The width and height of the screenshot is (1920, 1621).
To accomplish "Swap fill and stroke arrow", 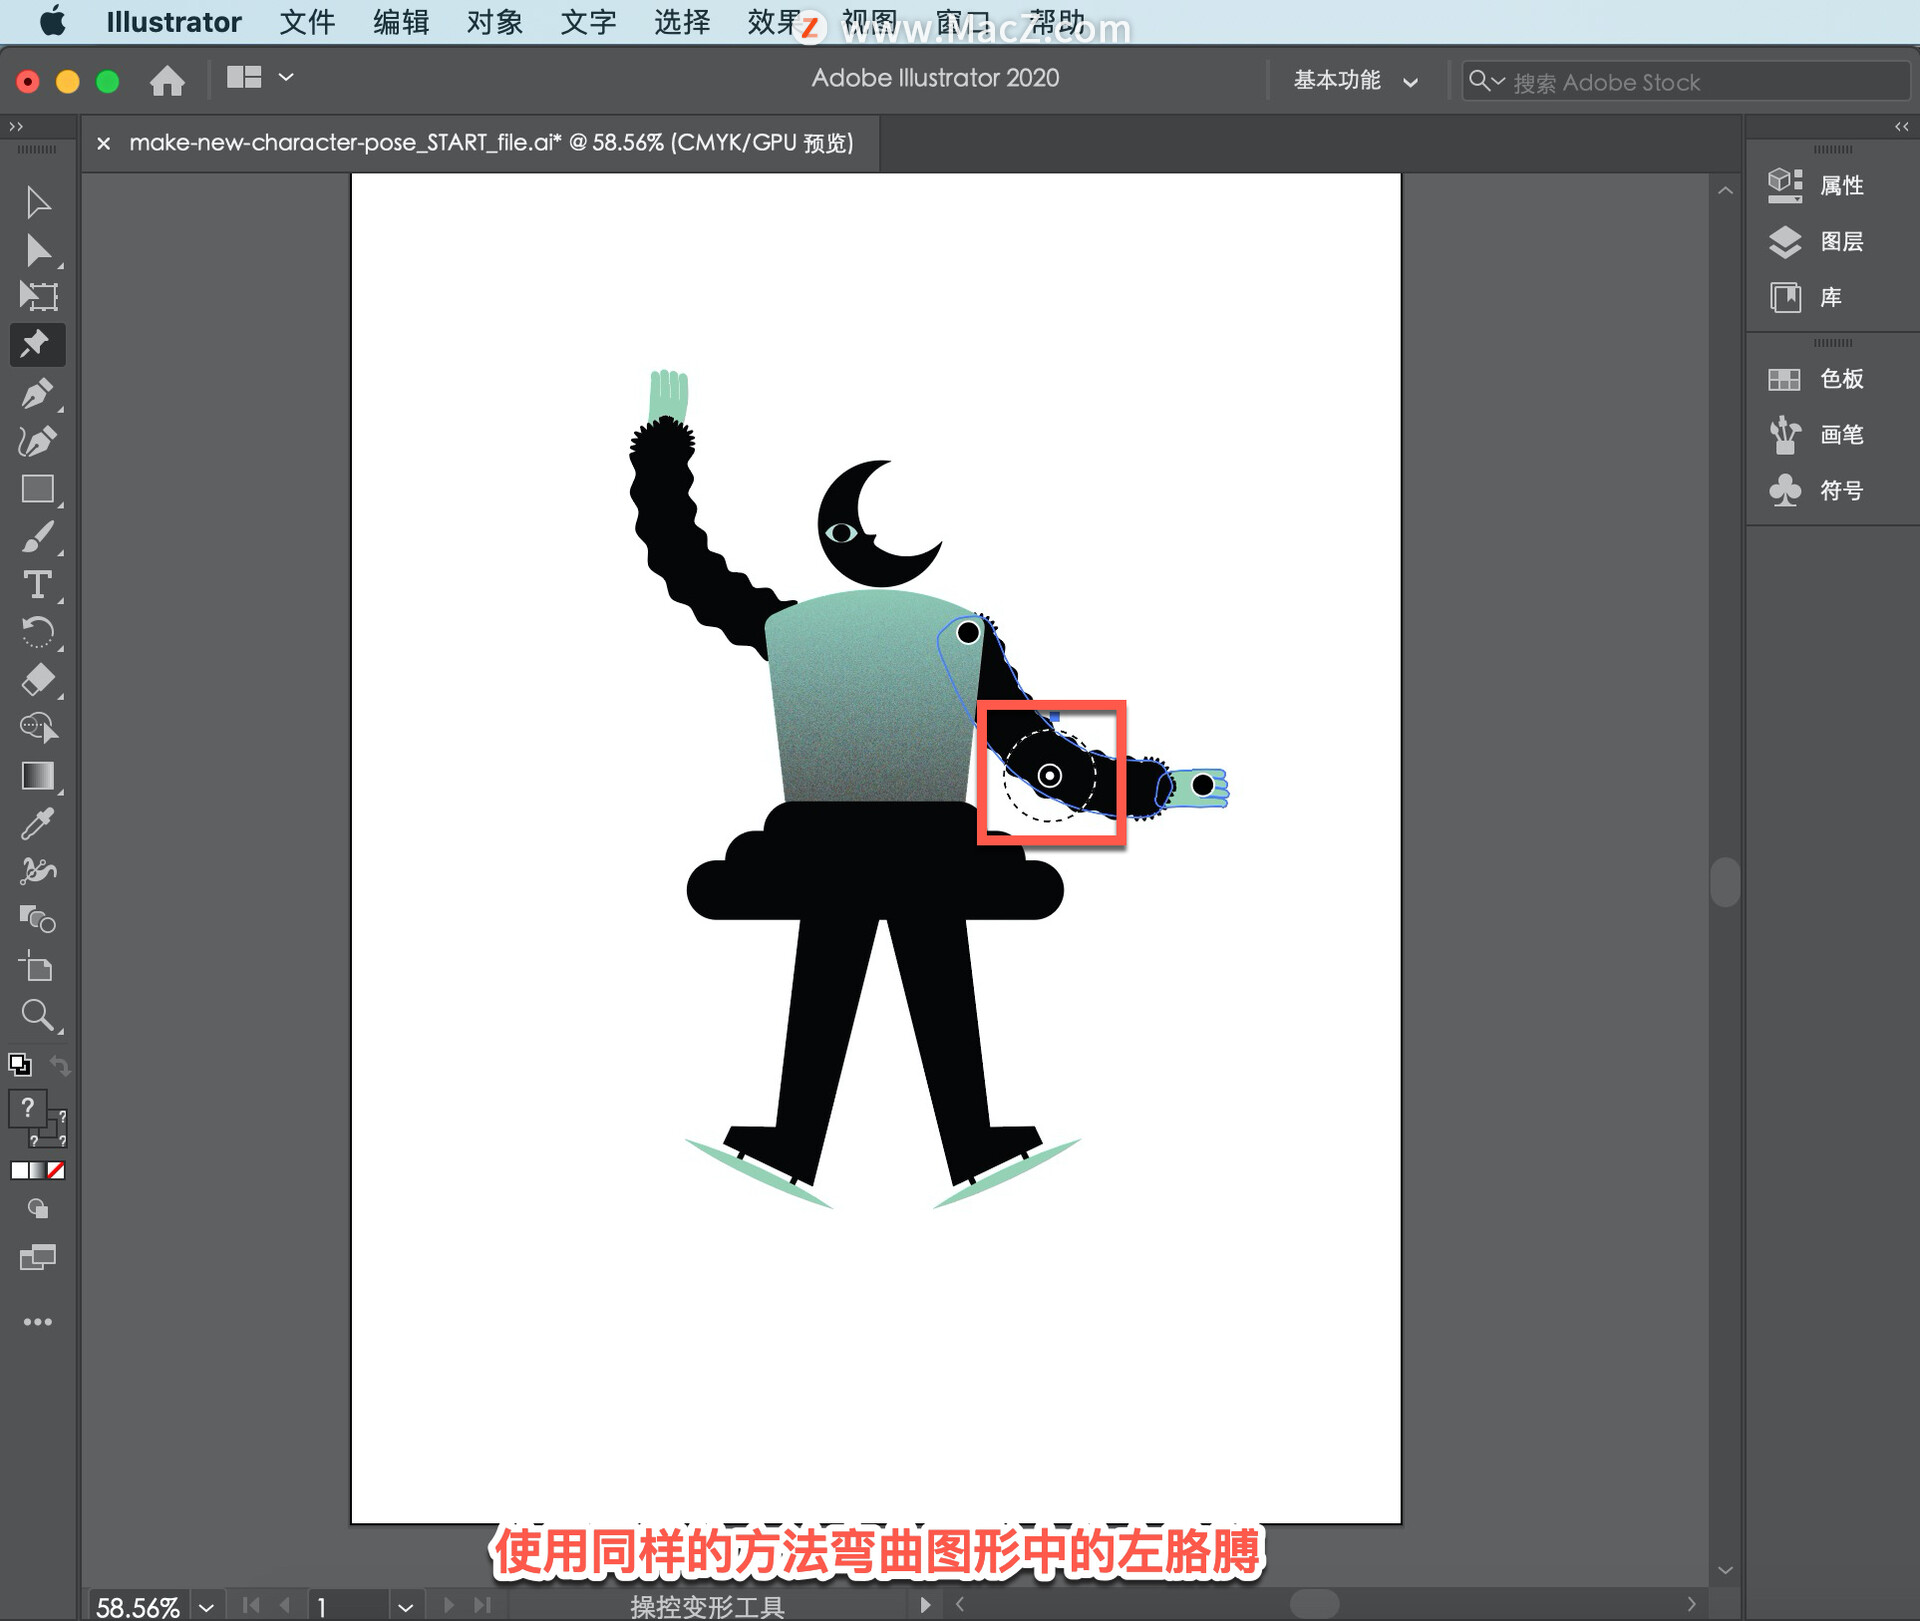I will pyautogui.click(x=60, y=1066).
